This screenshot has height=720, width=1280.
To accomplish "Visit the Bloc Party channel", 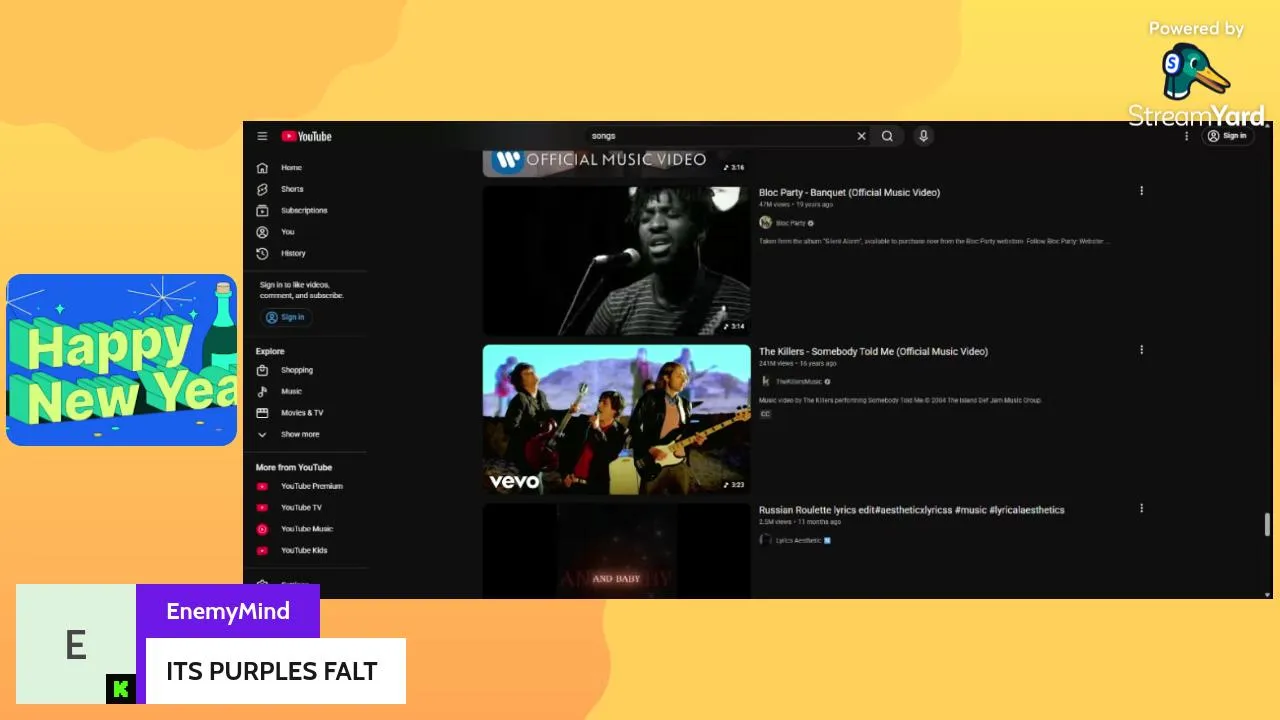I will coord(791,223).
